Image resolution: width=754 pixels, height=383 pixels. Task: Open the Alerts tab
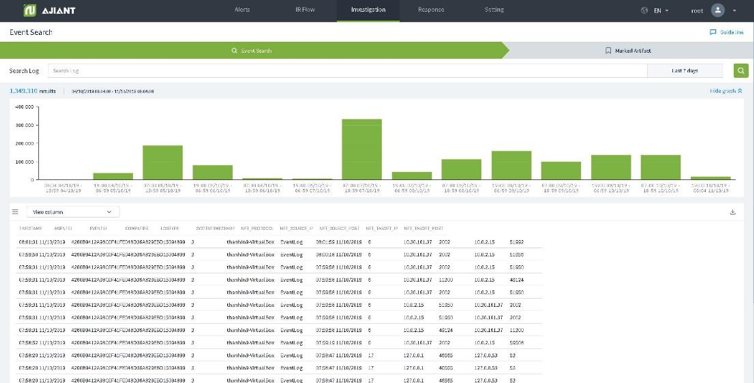[242, 10]
